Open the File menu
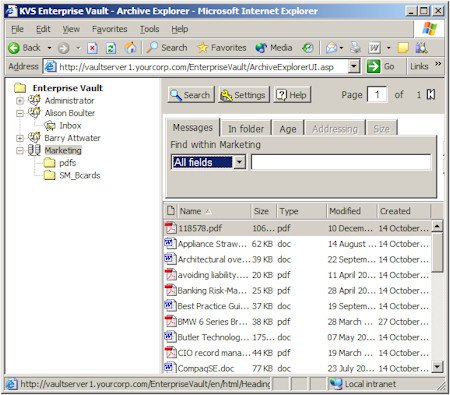450x395 pixels. pyautogui.click(x=17, y=29)
